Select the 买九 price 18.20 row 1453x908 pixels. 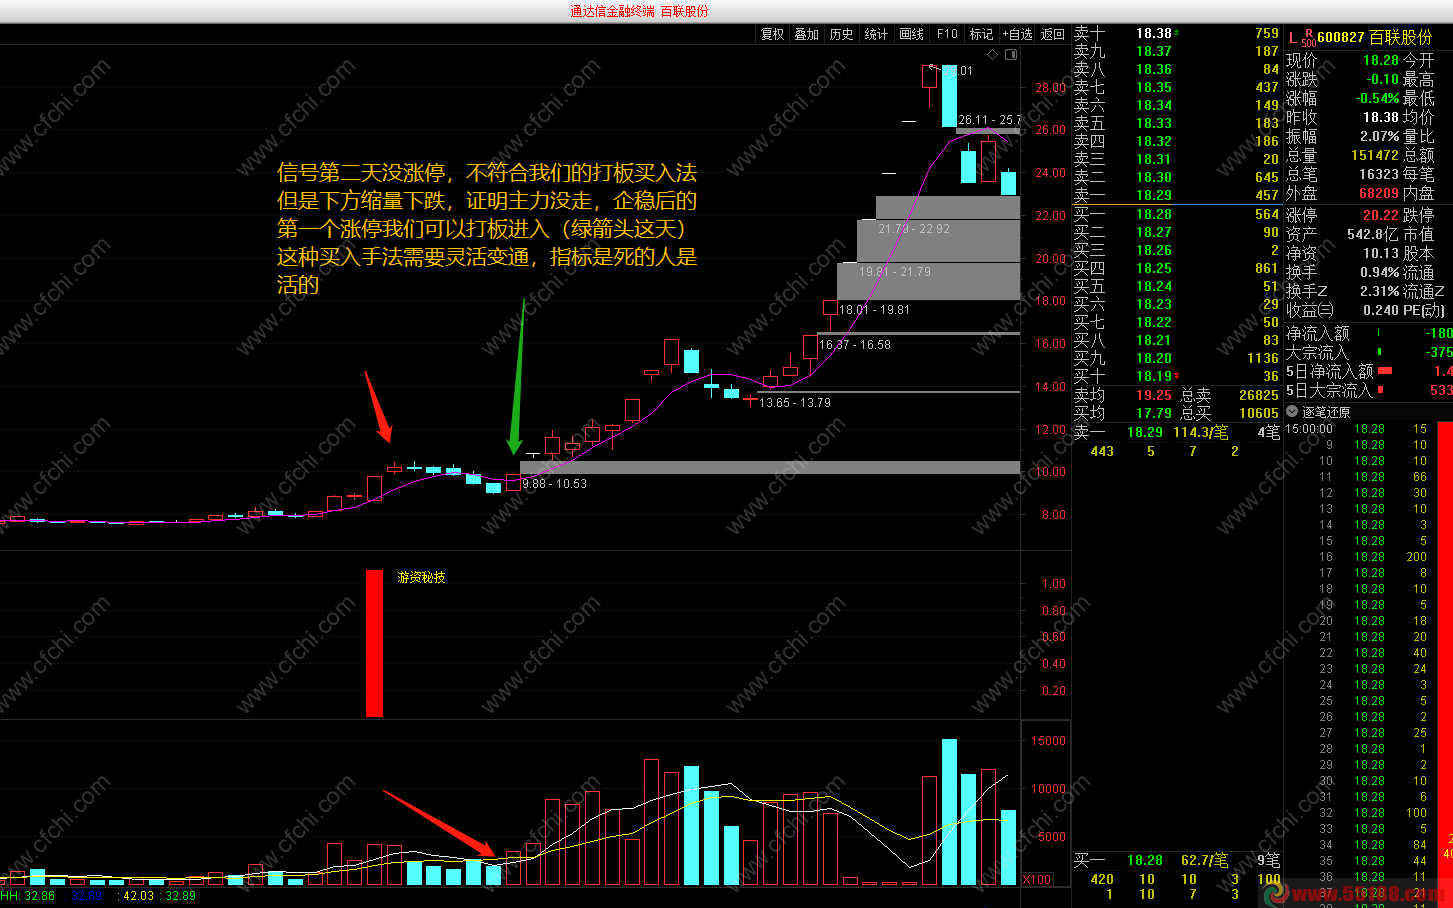pos(1177,358)
